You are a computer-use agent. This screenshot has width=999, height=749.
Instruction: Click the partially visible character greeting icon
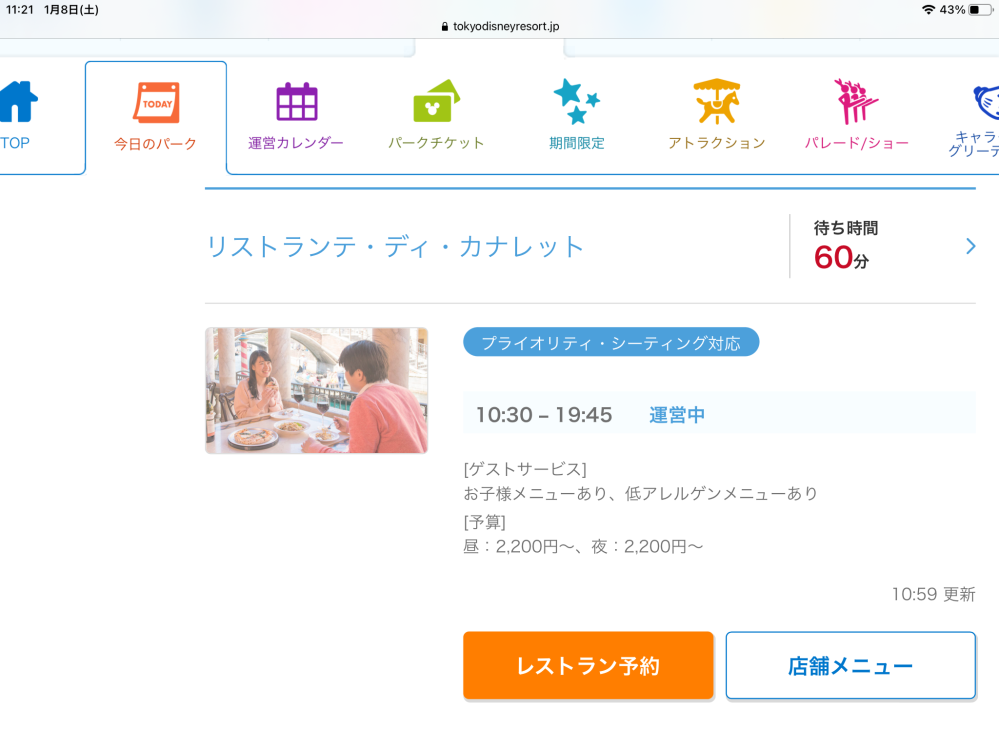(986, 102)
